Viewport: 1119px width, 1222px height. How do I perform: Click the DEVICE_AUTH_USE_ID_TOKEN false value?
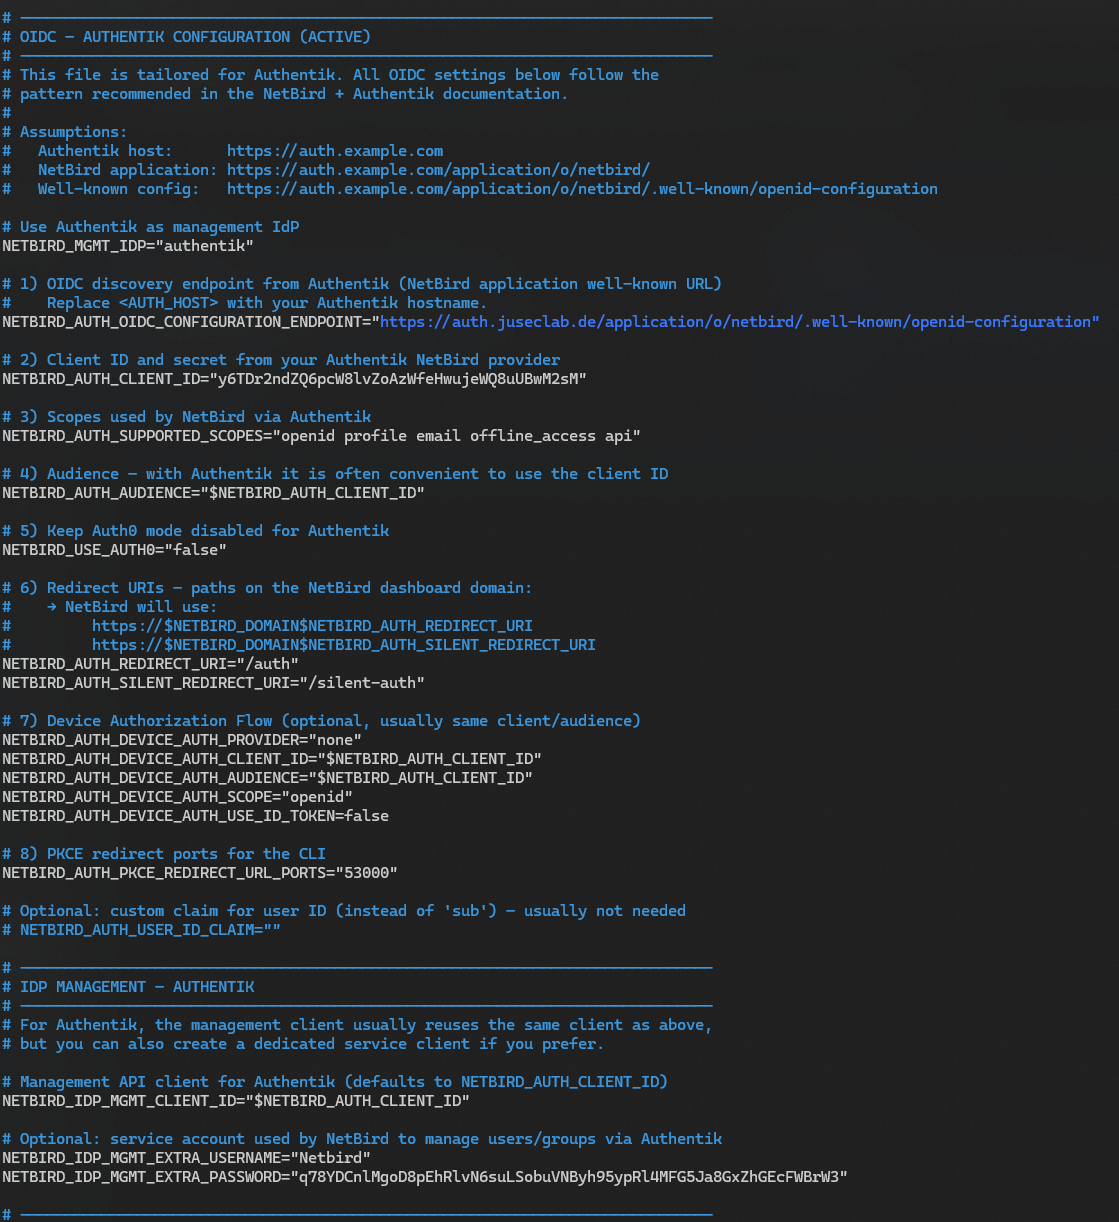(366, 816)
